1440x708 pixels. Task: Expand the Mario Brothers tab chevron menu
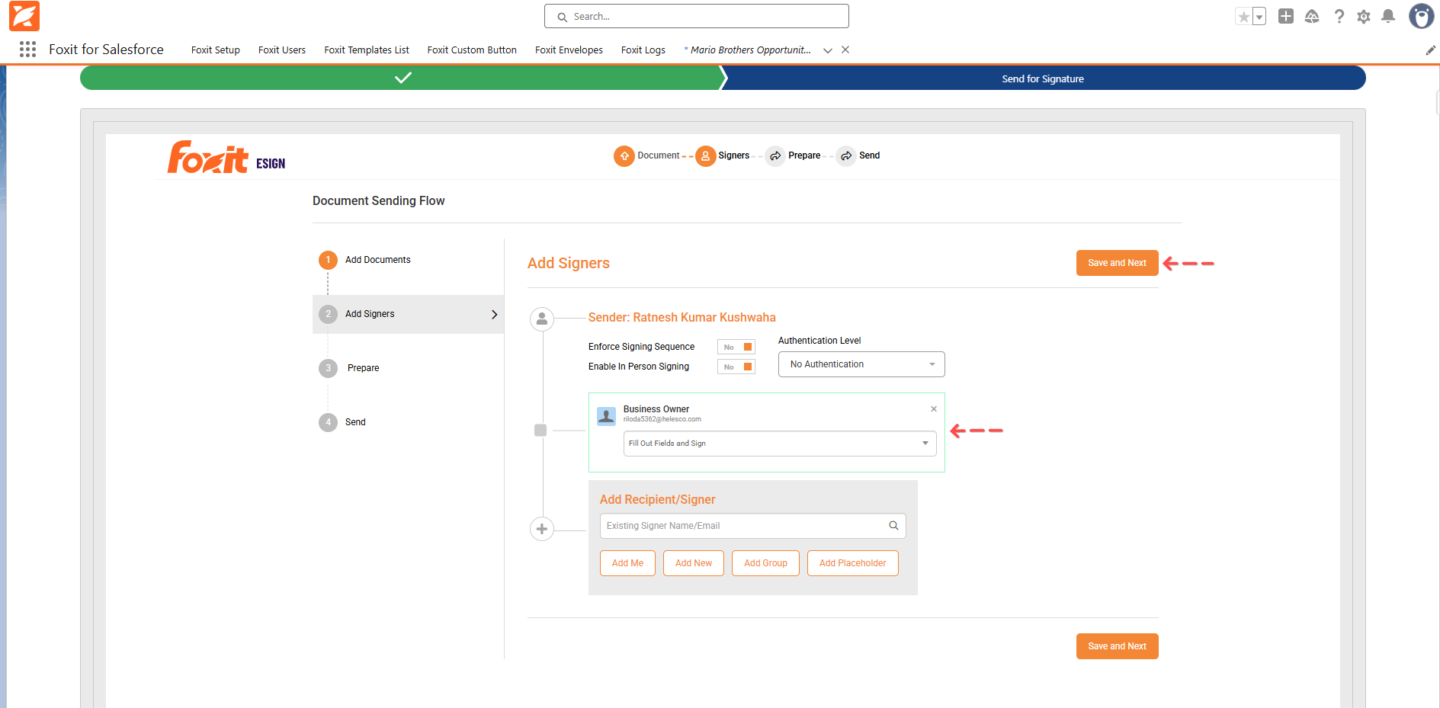pos(828,50)
